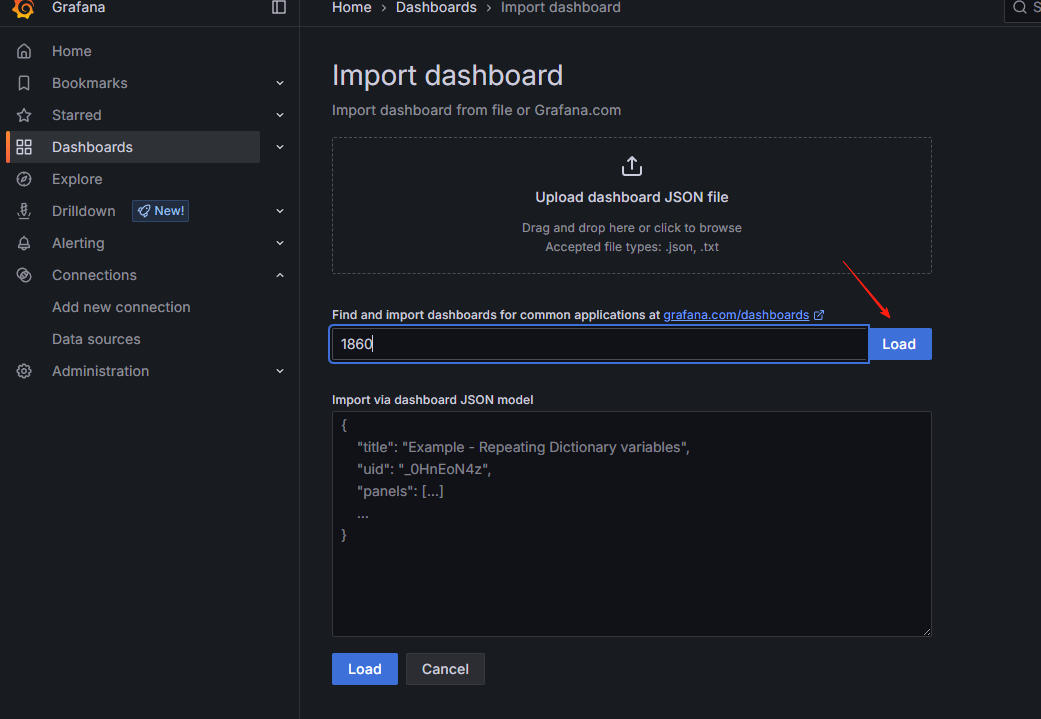Open Add new connection submenu item
1041x719 pixels.
point(121,307)
